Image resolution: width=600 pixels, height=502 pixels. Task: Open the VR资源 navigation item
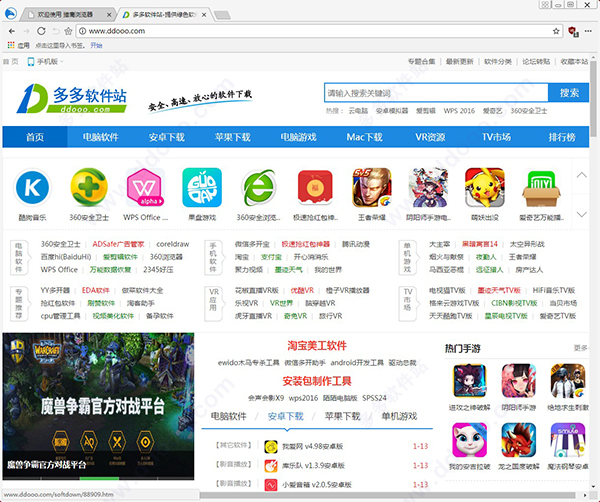click(x=430, y=137)
